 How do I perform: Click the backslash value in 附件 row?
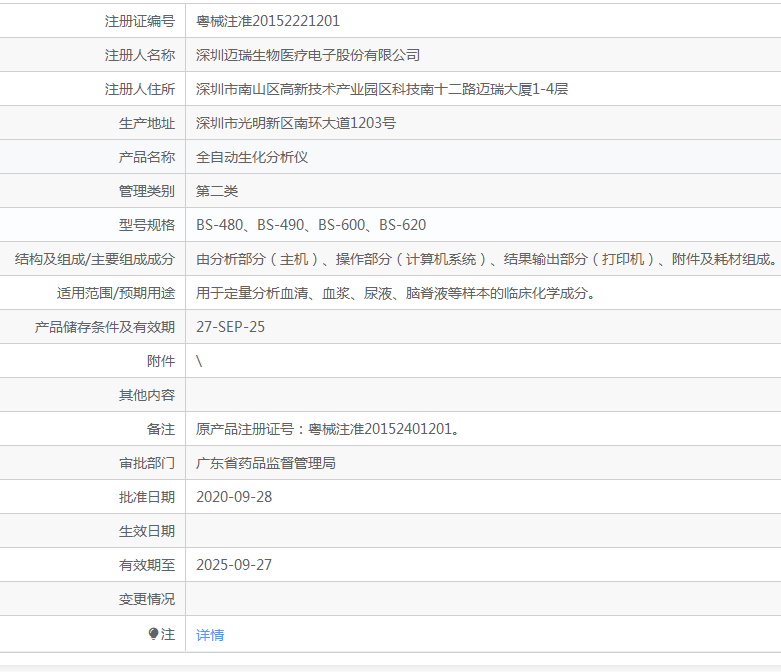pyautogui.click(x=199, y=361)
